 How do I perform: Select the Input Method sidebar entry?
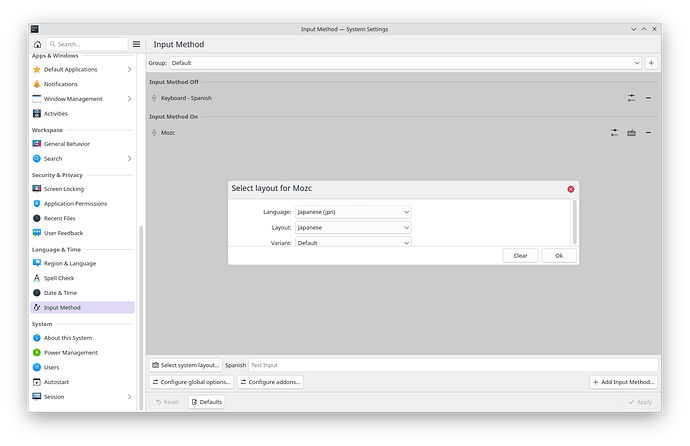coord(82,307)
